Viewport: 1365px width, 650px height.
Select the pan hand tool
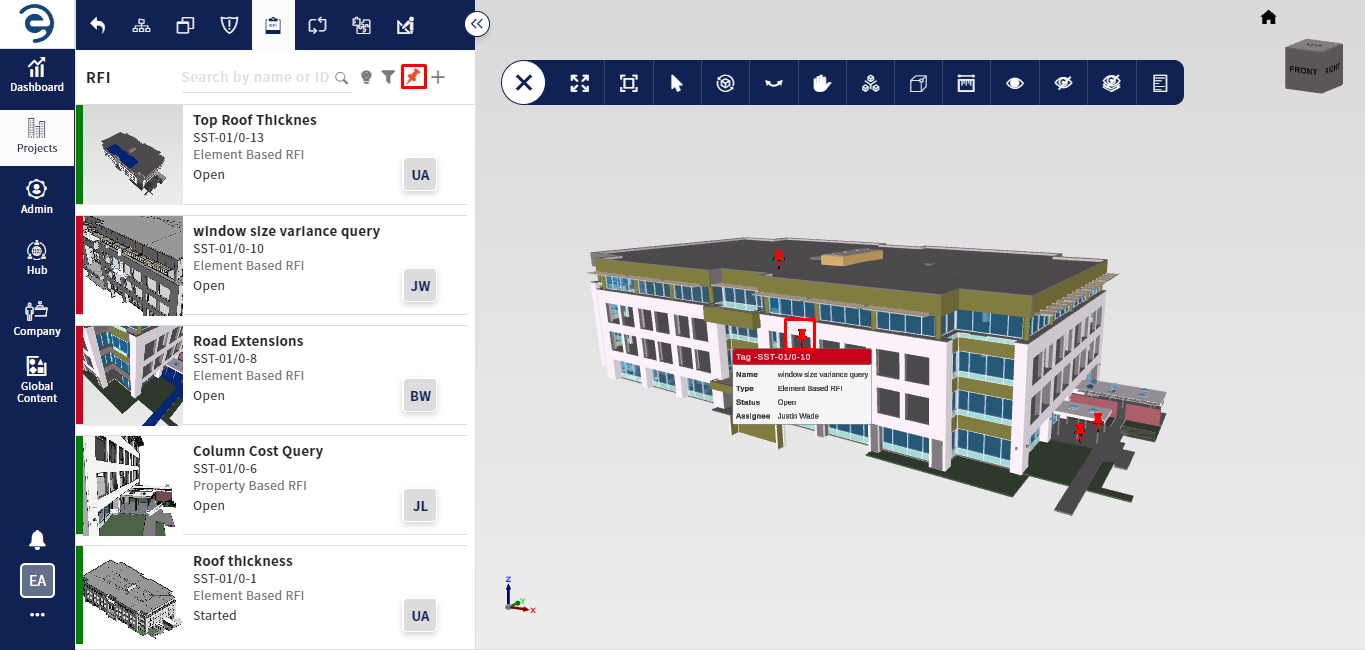point(822,83)
